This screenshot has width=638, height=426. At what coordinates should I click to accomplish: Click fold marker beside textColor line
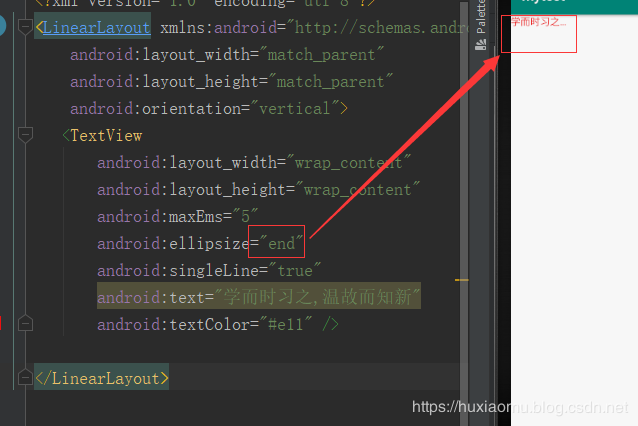[25, 323]
